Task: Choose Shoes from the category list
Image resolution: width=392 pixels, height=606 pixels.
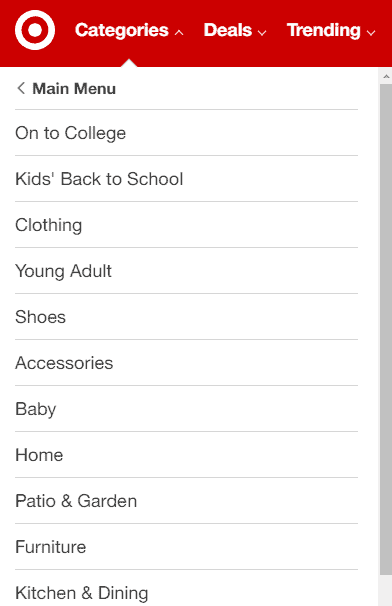Action: (x=186, y=317)
